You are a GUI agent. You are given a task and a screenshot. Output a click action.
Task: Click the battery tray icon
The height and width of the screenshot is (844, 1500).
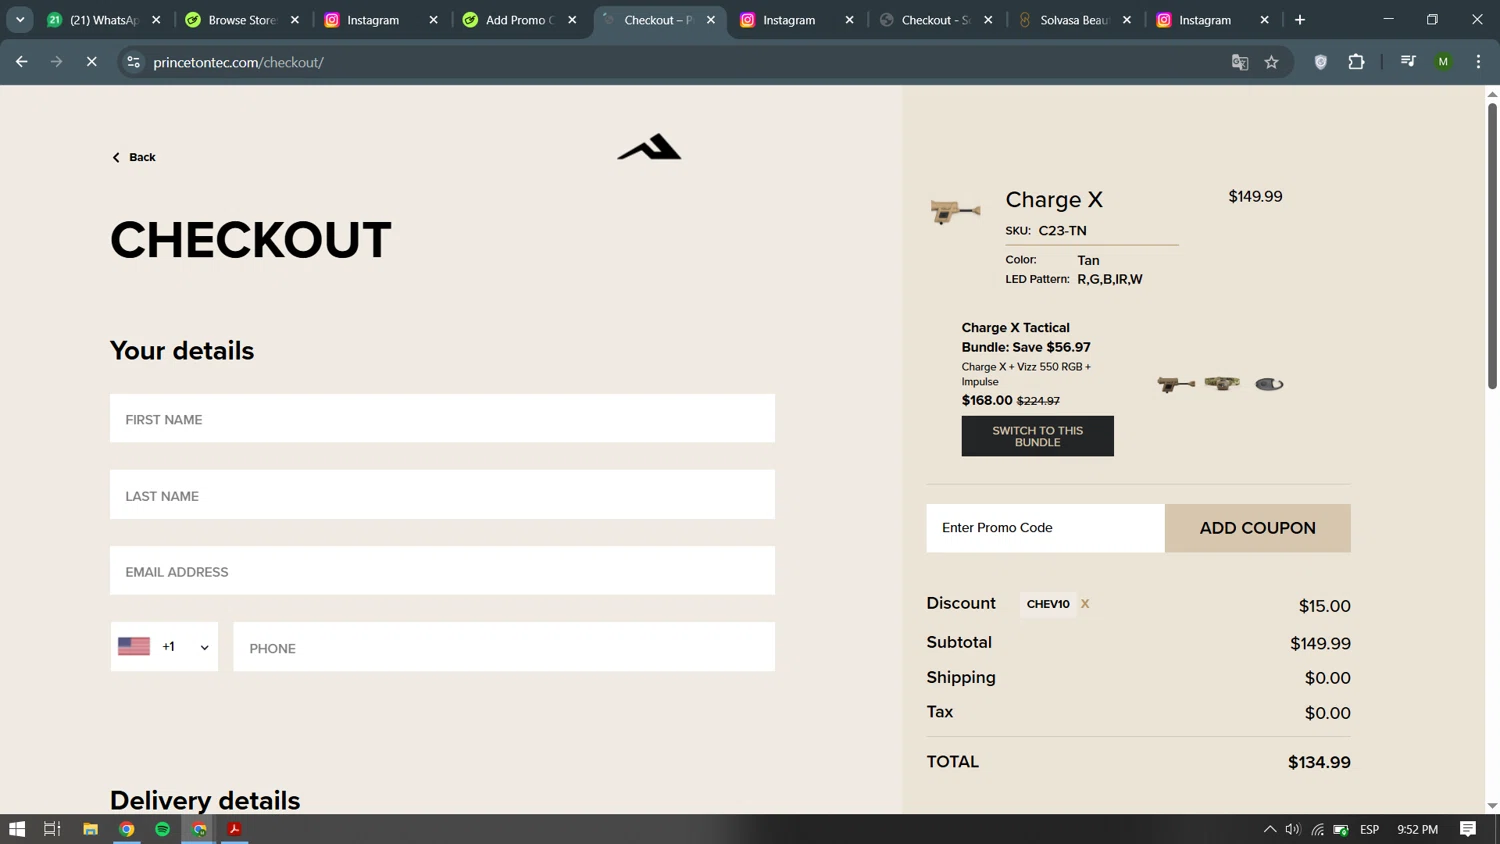[1342, 829]
